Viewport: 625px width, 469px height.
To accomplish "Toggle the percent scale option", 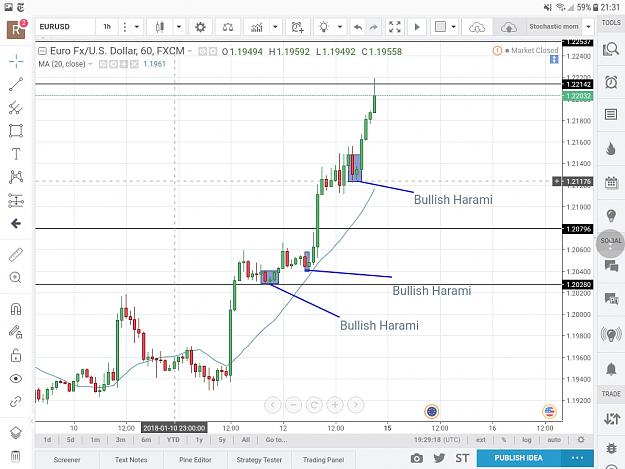I will pos(504,440).
